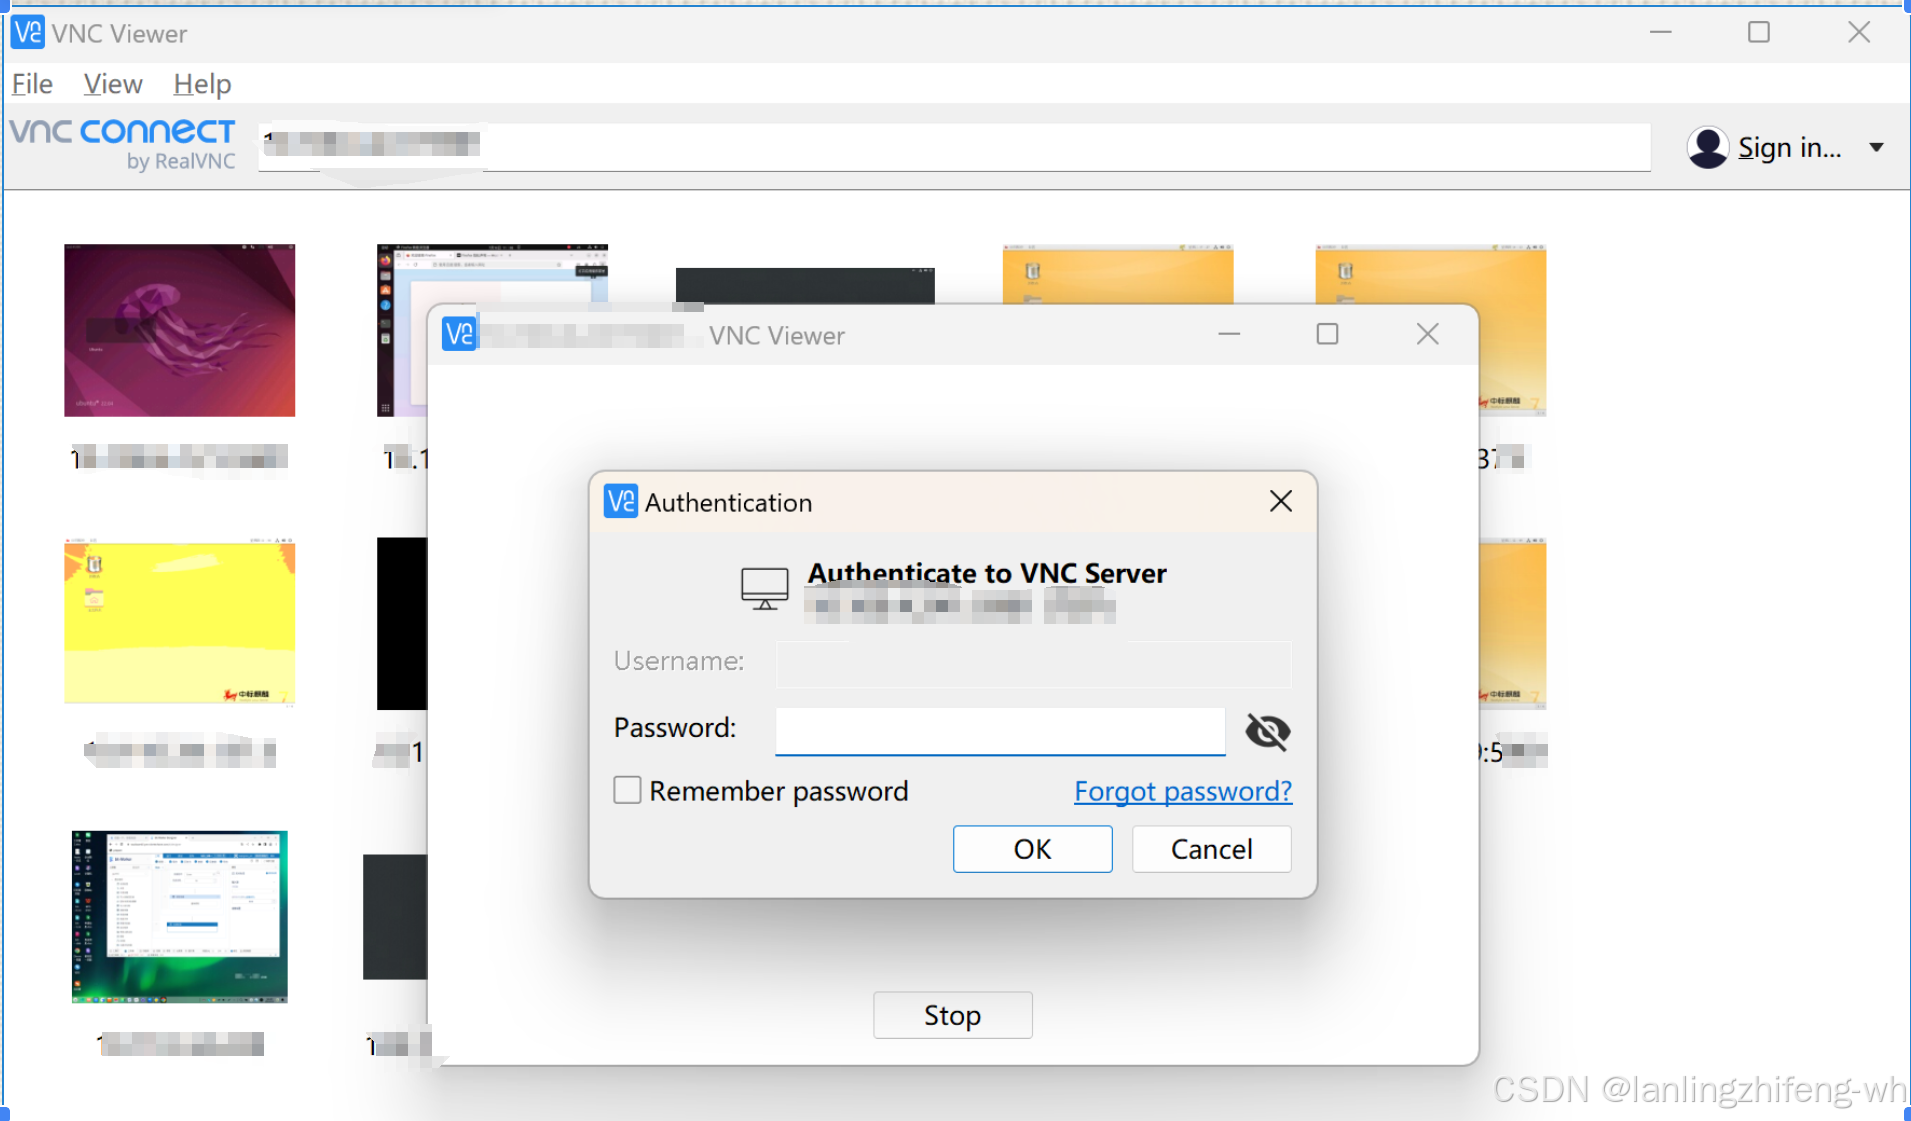
Task: Open the File menu
Action: [x=32, y=84]
